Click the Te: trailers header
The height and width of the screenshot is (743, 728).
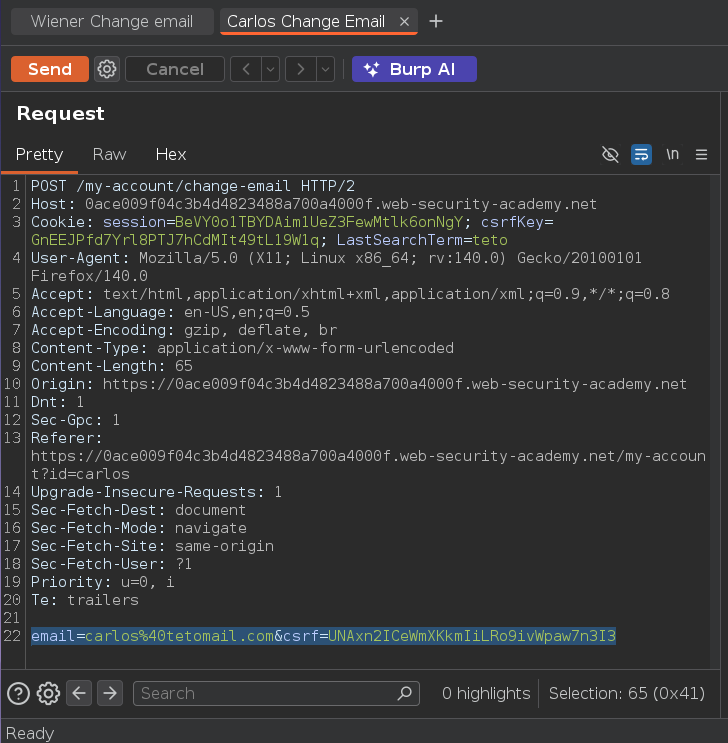click(85, 600)
